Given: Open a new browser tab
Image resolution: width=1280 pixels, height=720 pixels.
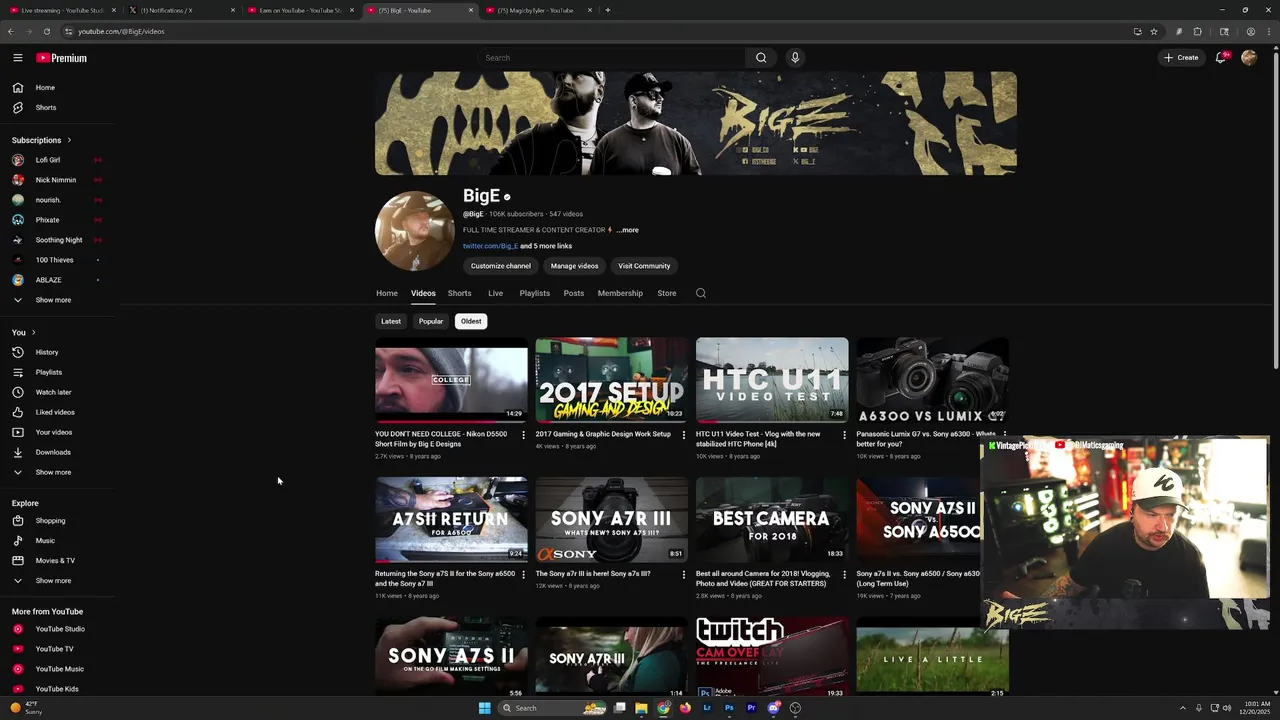Looking at the screenshot, I should point(608,10).
